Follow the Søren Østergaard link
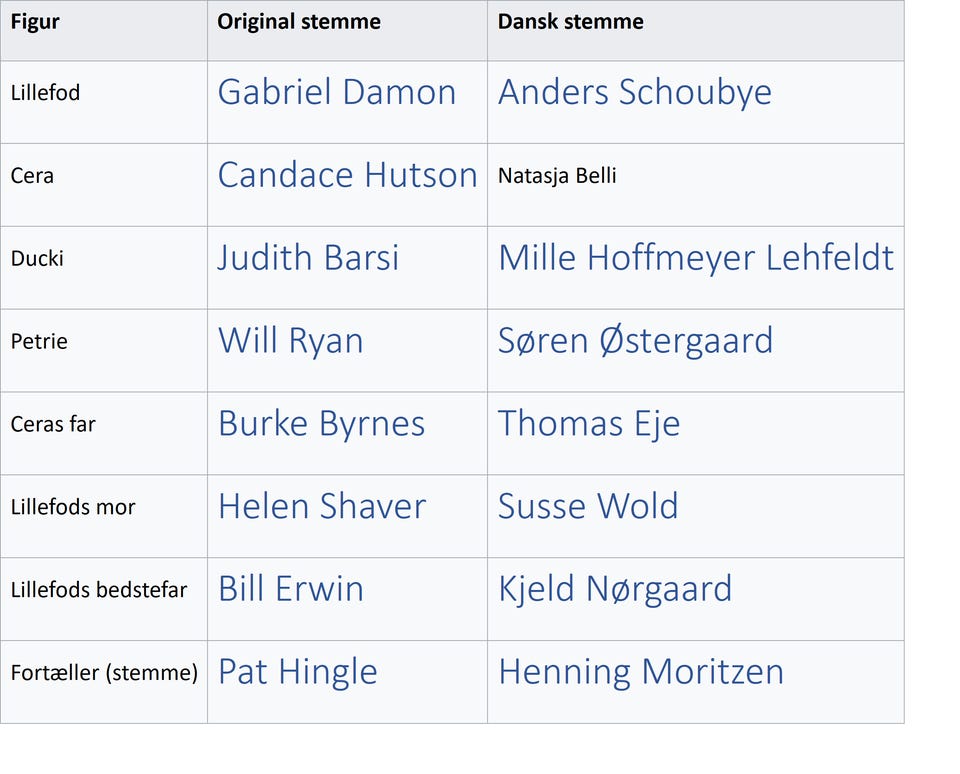This screenshot has width=960, height=774. click(635, 342)
